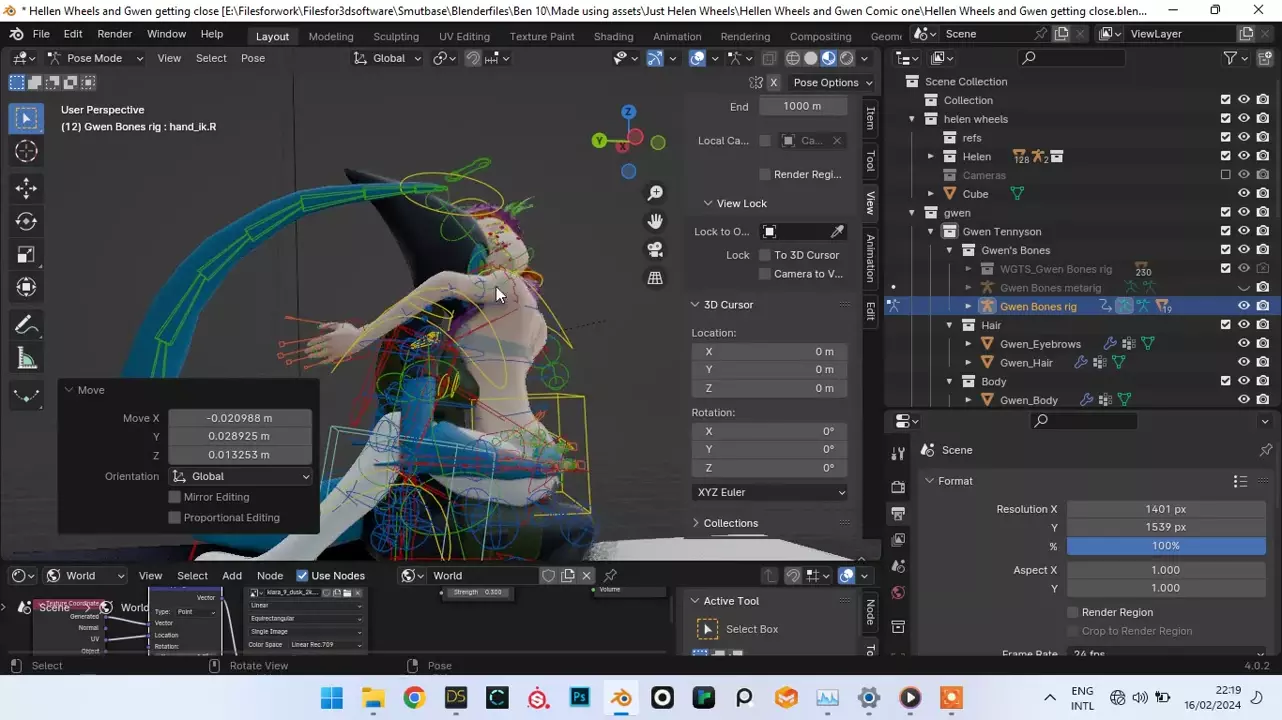
Task: Expand the Collections panel section
Action: point(730,523)
